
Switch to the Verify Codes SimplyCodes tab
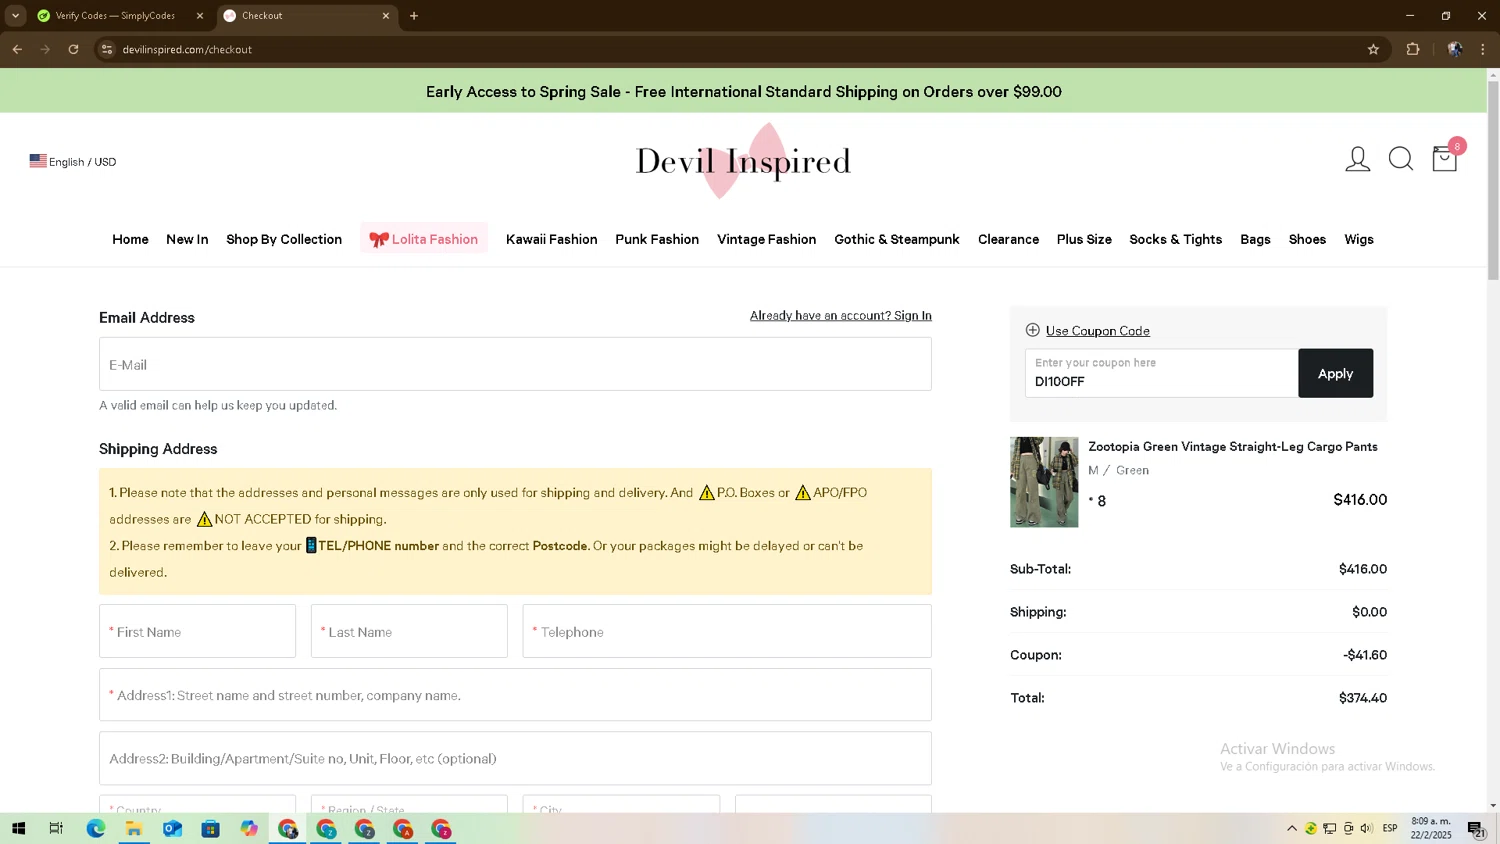[115, 16]
